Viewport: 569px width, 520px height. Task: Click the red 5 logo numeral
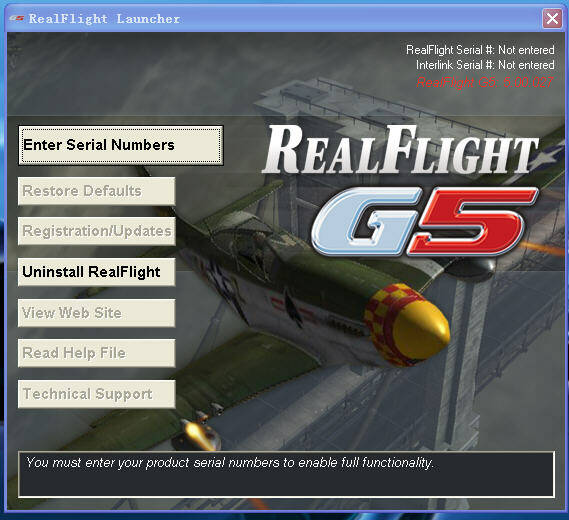(472, 221)
